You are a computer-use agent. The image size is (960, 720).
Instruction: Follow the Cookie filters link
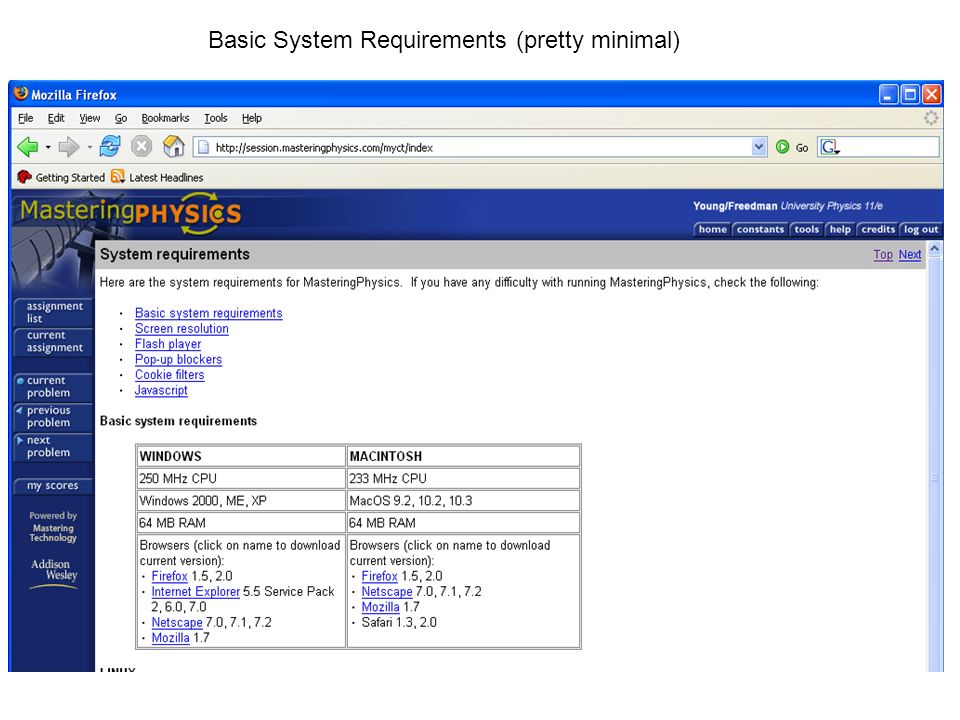click(x=170, y=375)
